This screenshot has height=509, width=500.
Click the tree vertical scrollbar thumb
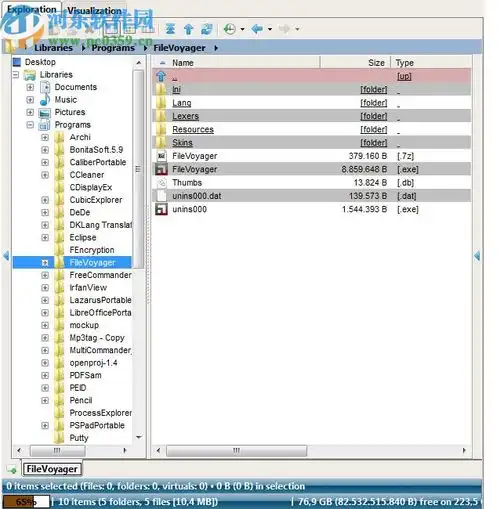tap(138, 170)
